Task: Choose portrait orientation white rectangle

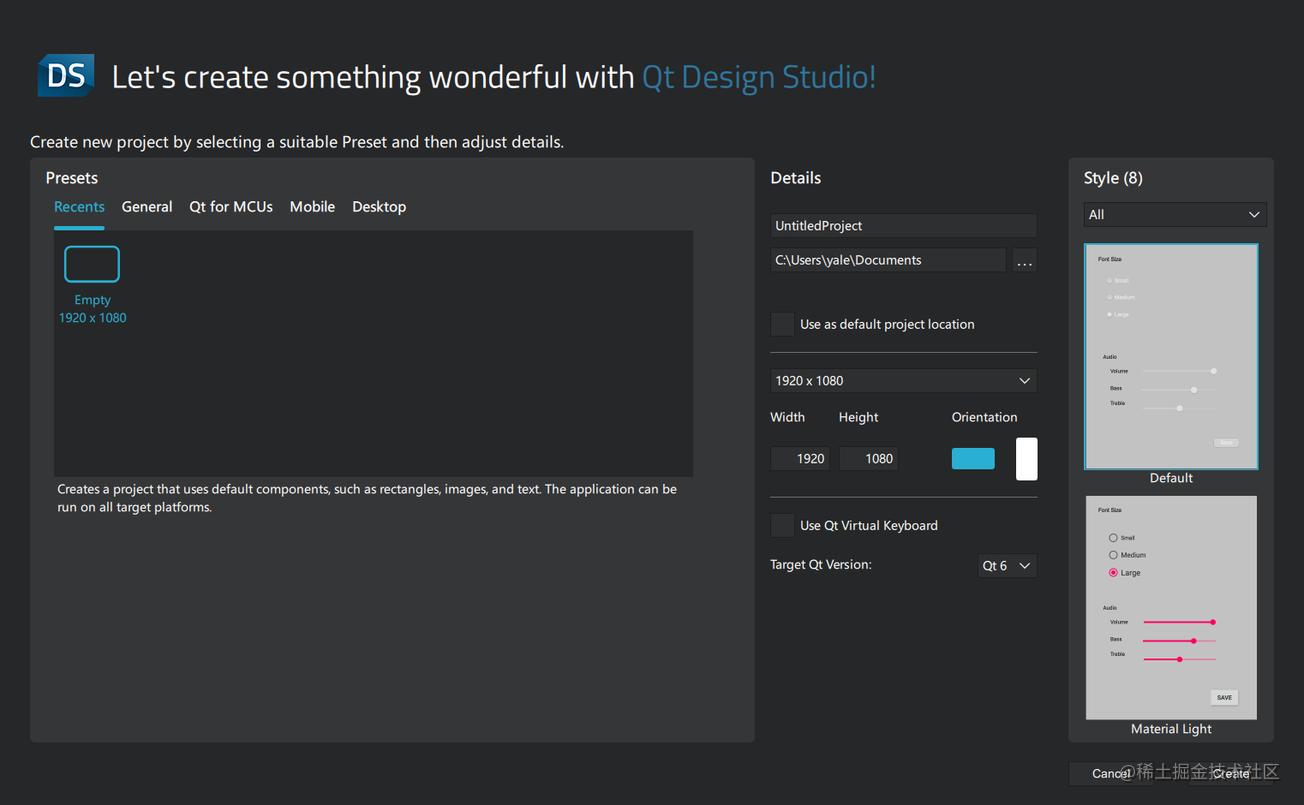Action: (1026, 459)
